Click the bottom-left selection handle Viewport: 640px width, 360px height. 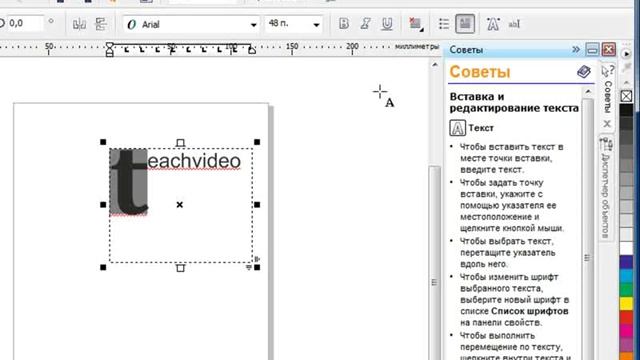coord(103,267)
